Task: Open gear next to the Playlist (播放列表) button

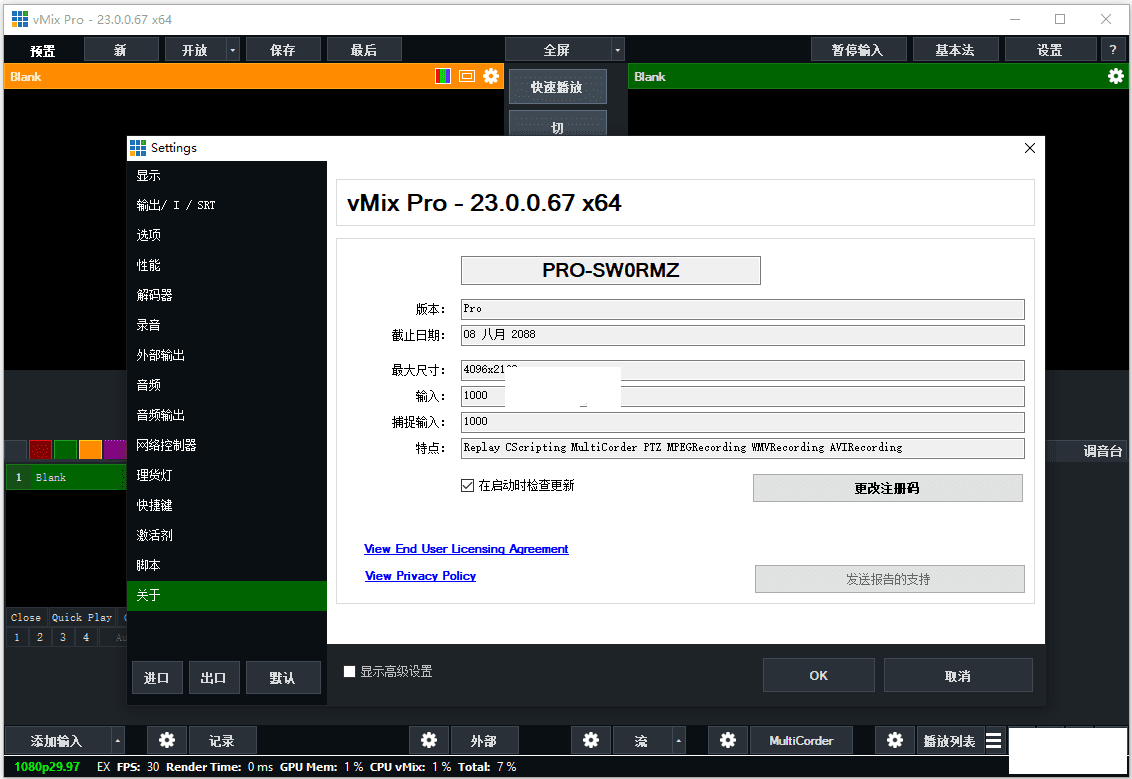Action: (895, 740)
